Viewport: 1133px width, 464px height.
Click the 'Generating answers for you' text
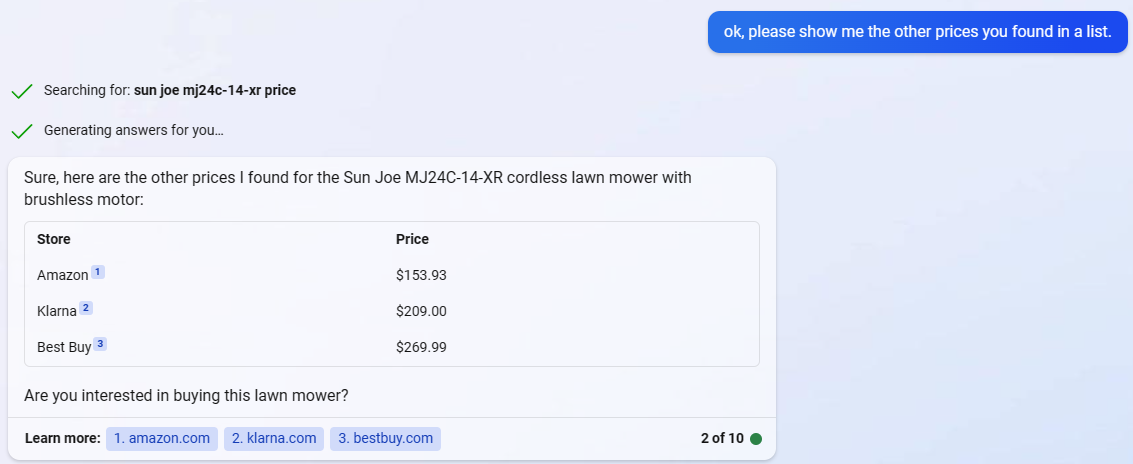[x=134, y=131]
